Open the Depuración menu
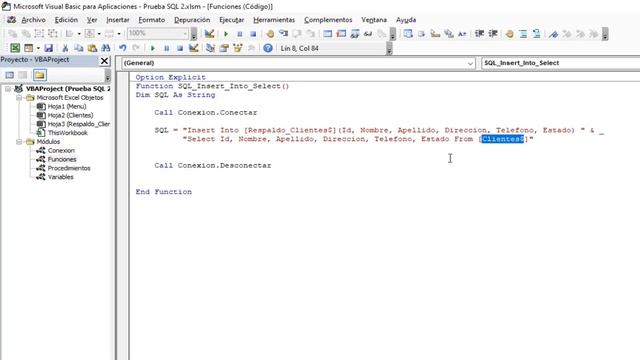The width and height of the screenshot is (640, 360). coord(192,20)
